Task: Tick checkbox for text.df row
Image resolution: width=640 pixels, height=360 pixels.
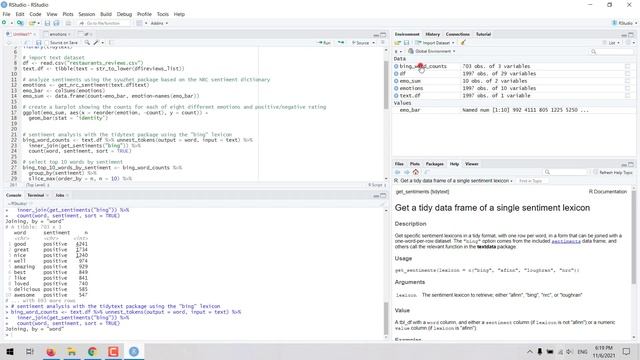Action: [628, 96]
